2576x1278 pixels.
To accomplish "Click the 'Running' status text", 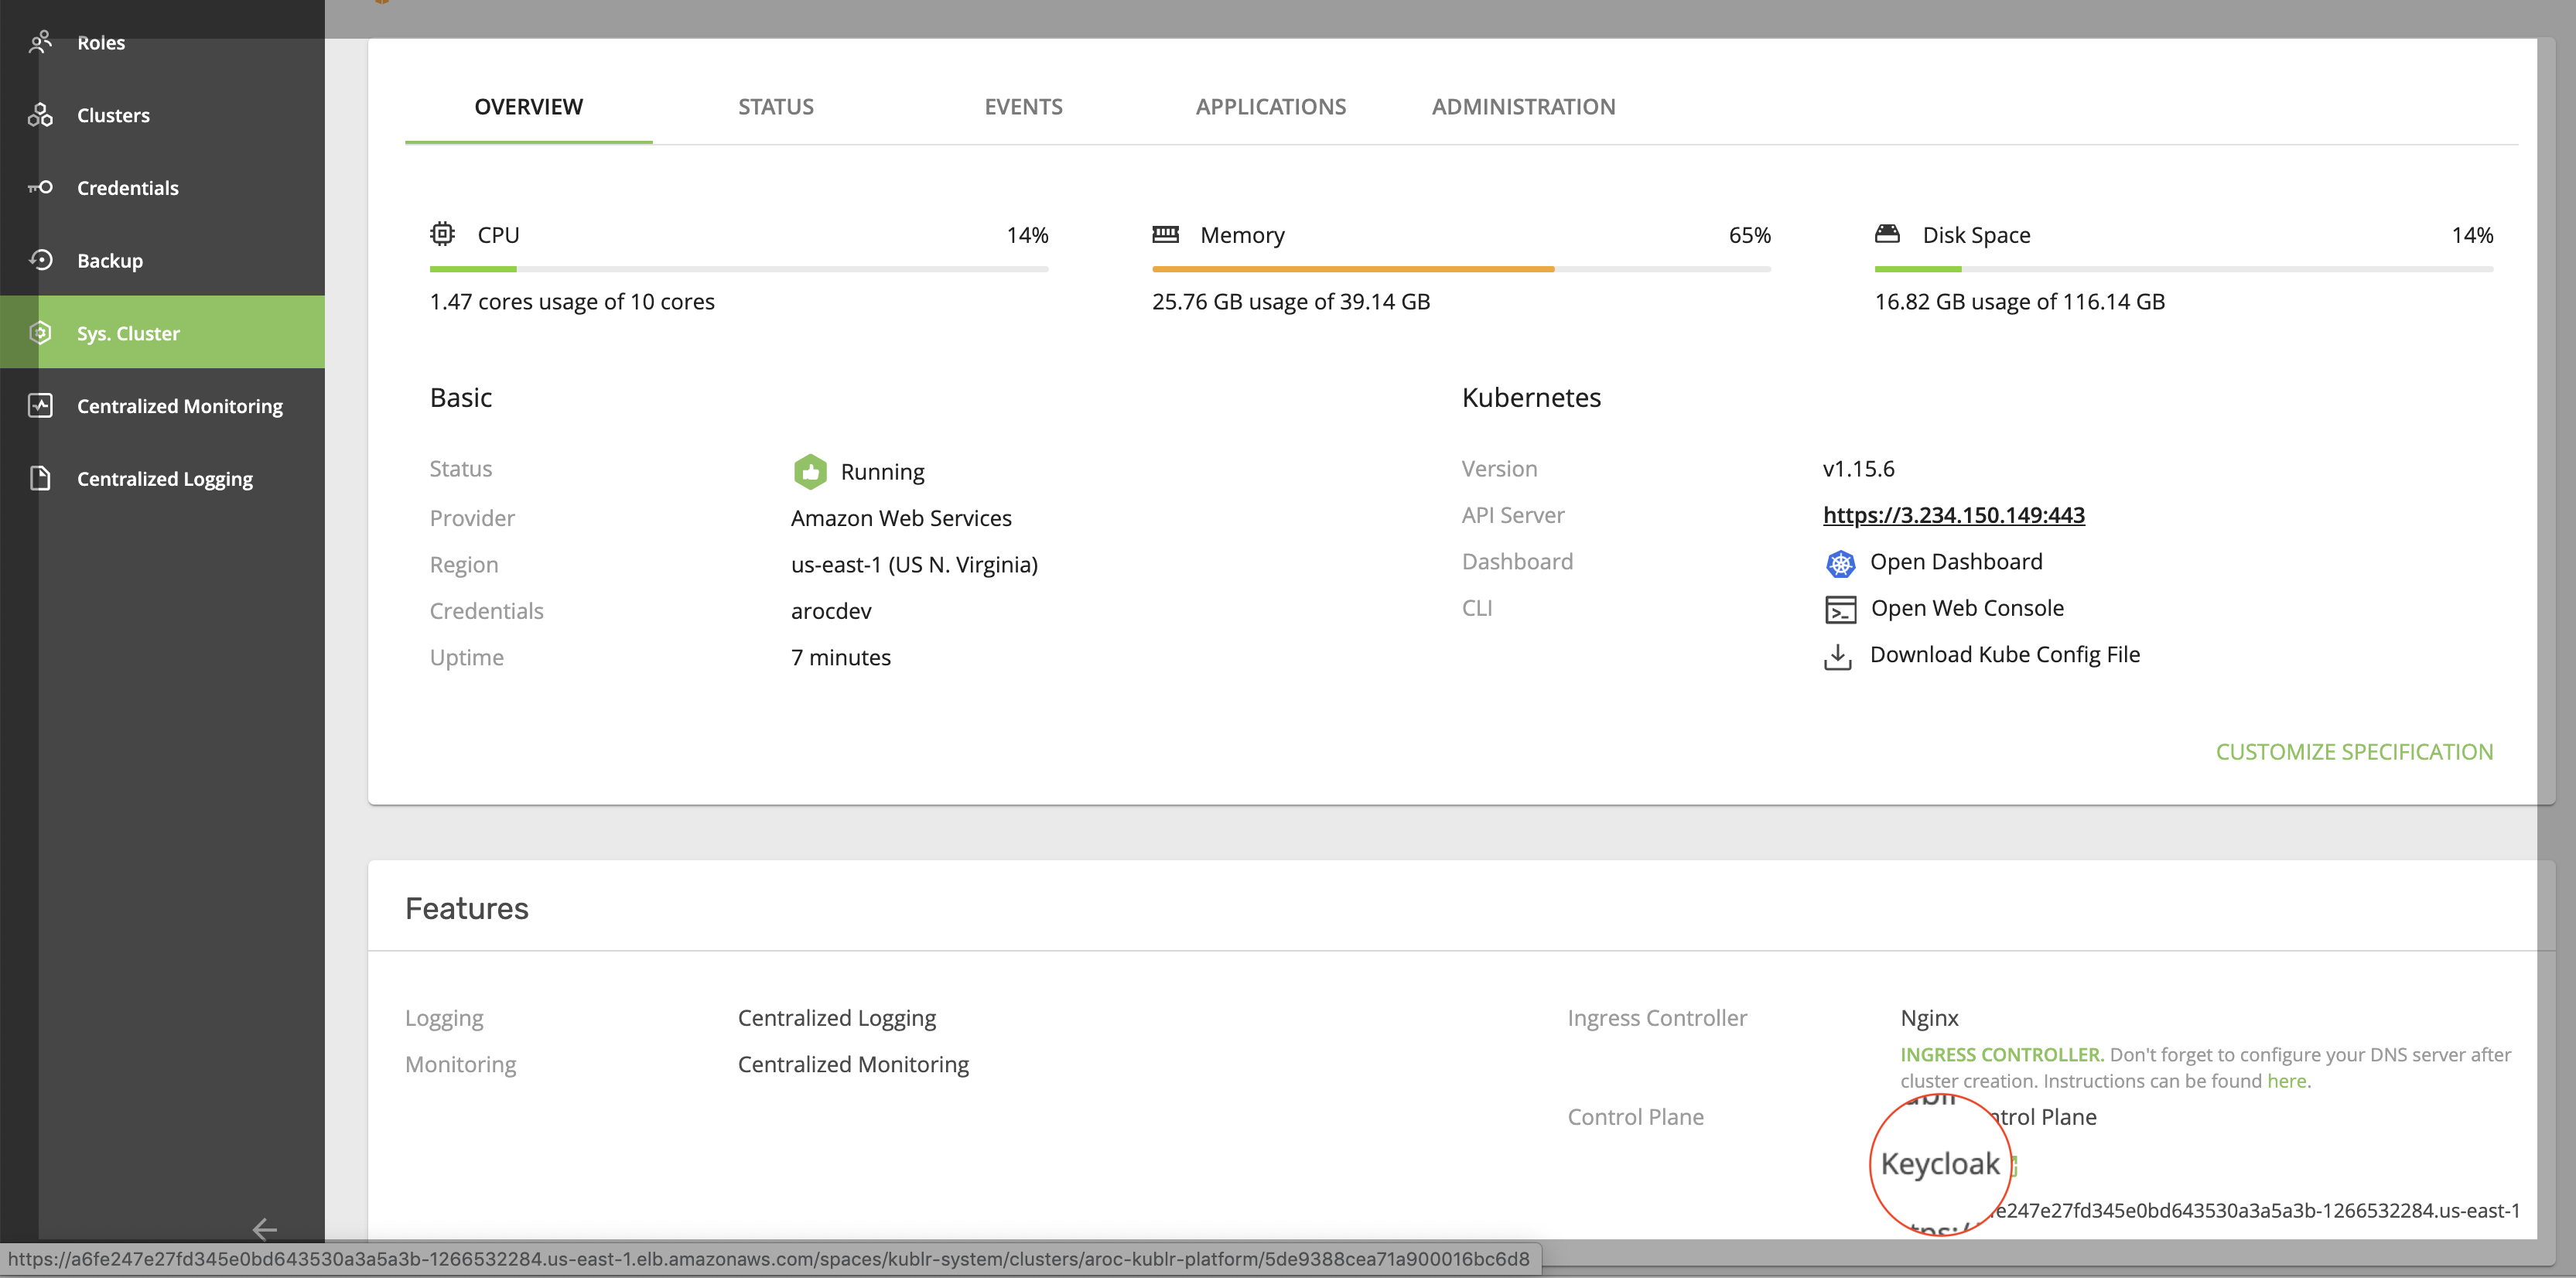I will coord(882,472).
